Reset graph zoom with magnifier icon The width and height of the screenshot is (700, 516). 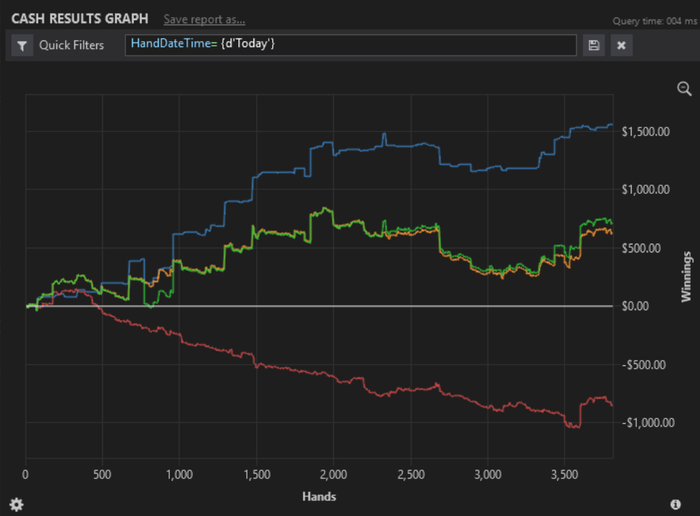click(x=684, y=88)
